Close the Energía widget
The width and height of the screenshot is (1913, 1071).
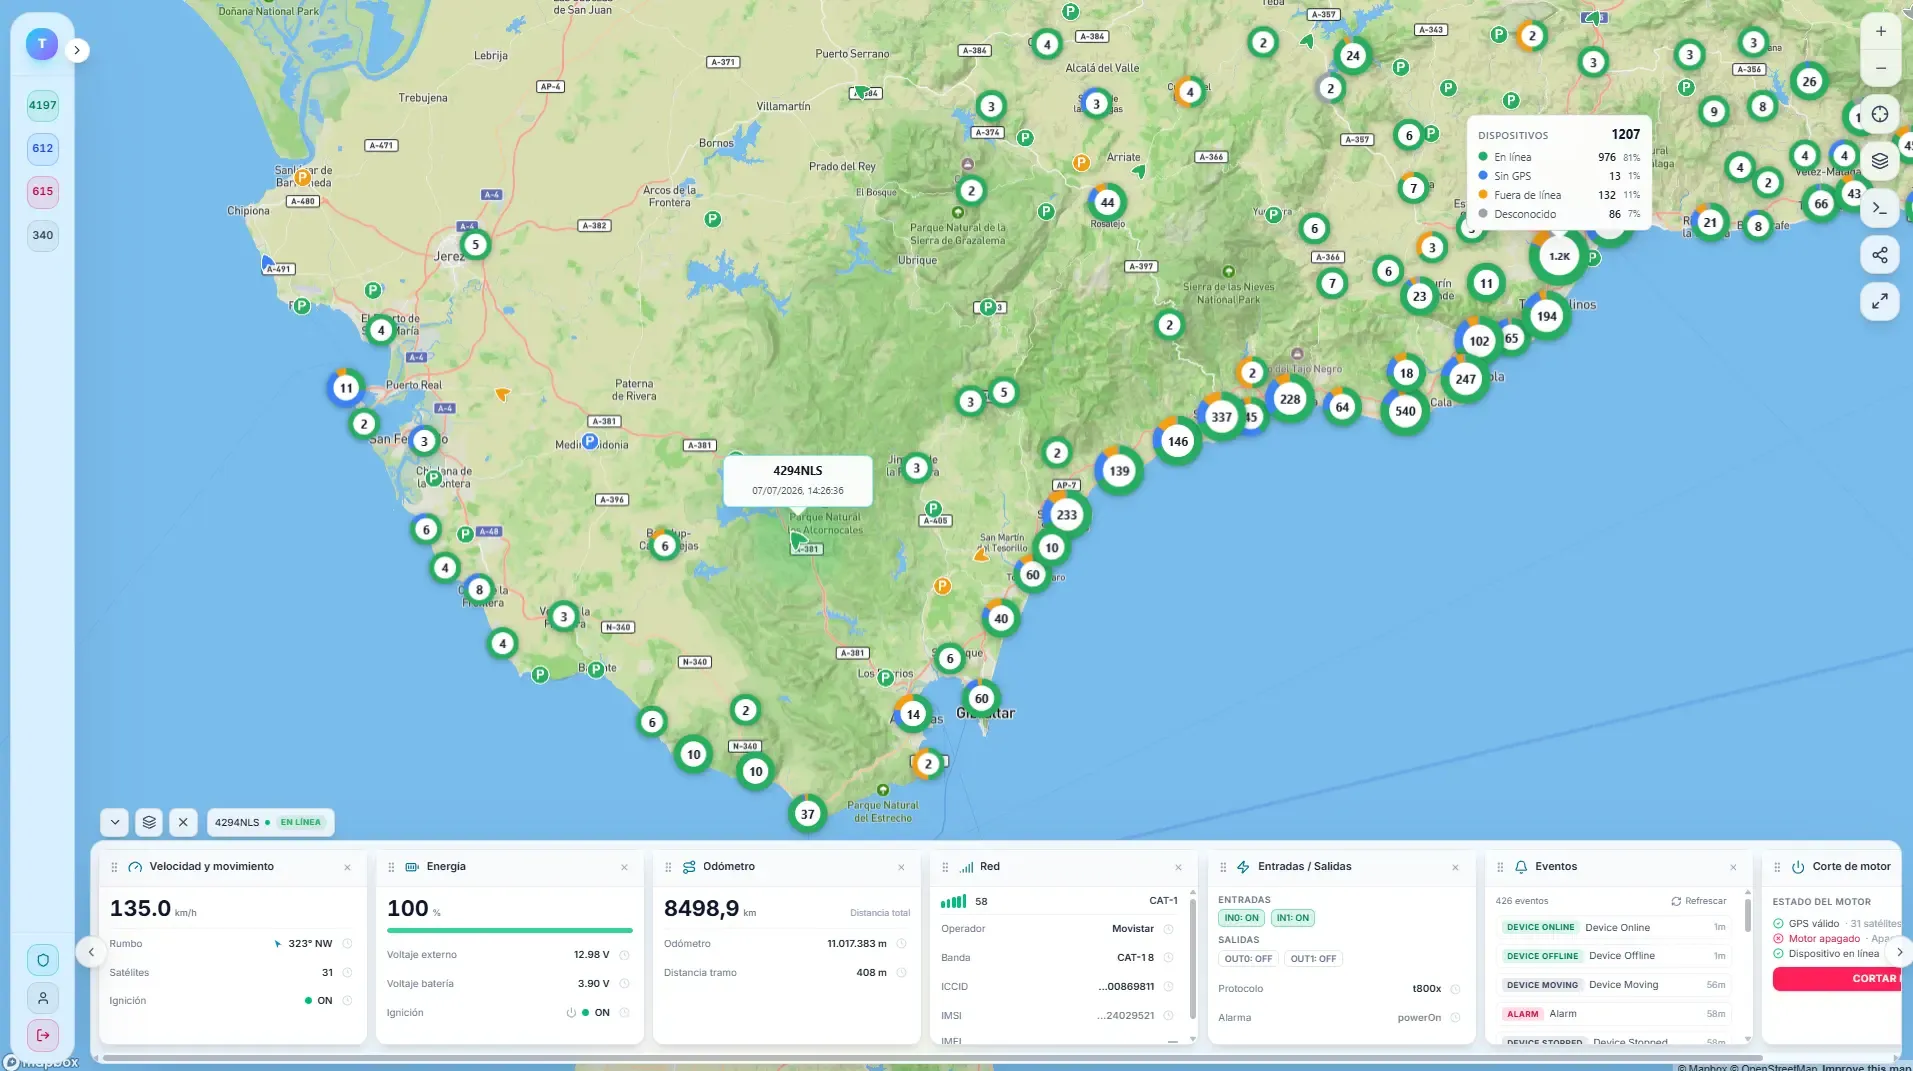[624, 867]
